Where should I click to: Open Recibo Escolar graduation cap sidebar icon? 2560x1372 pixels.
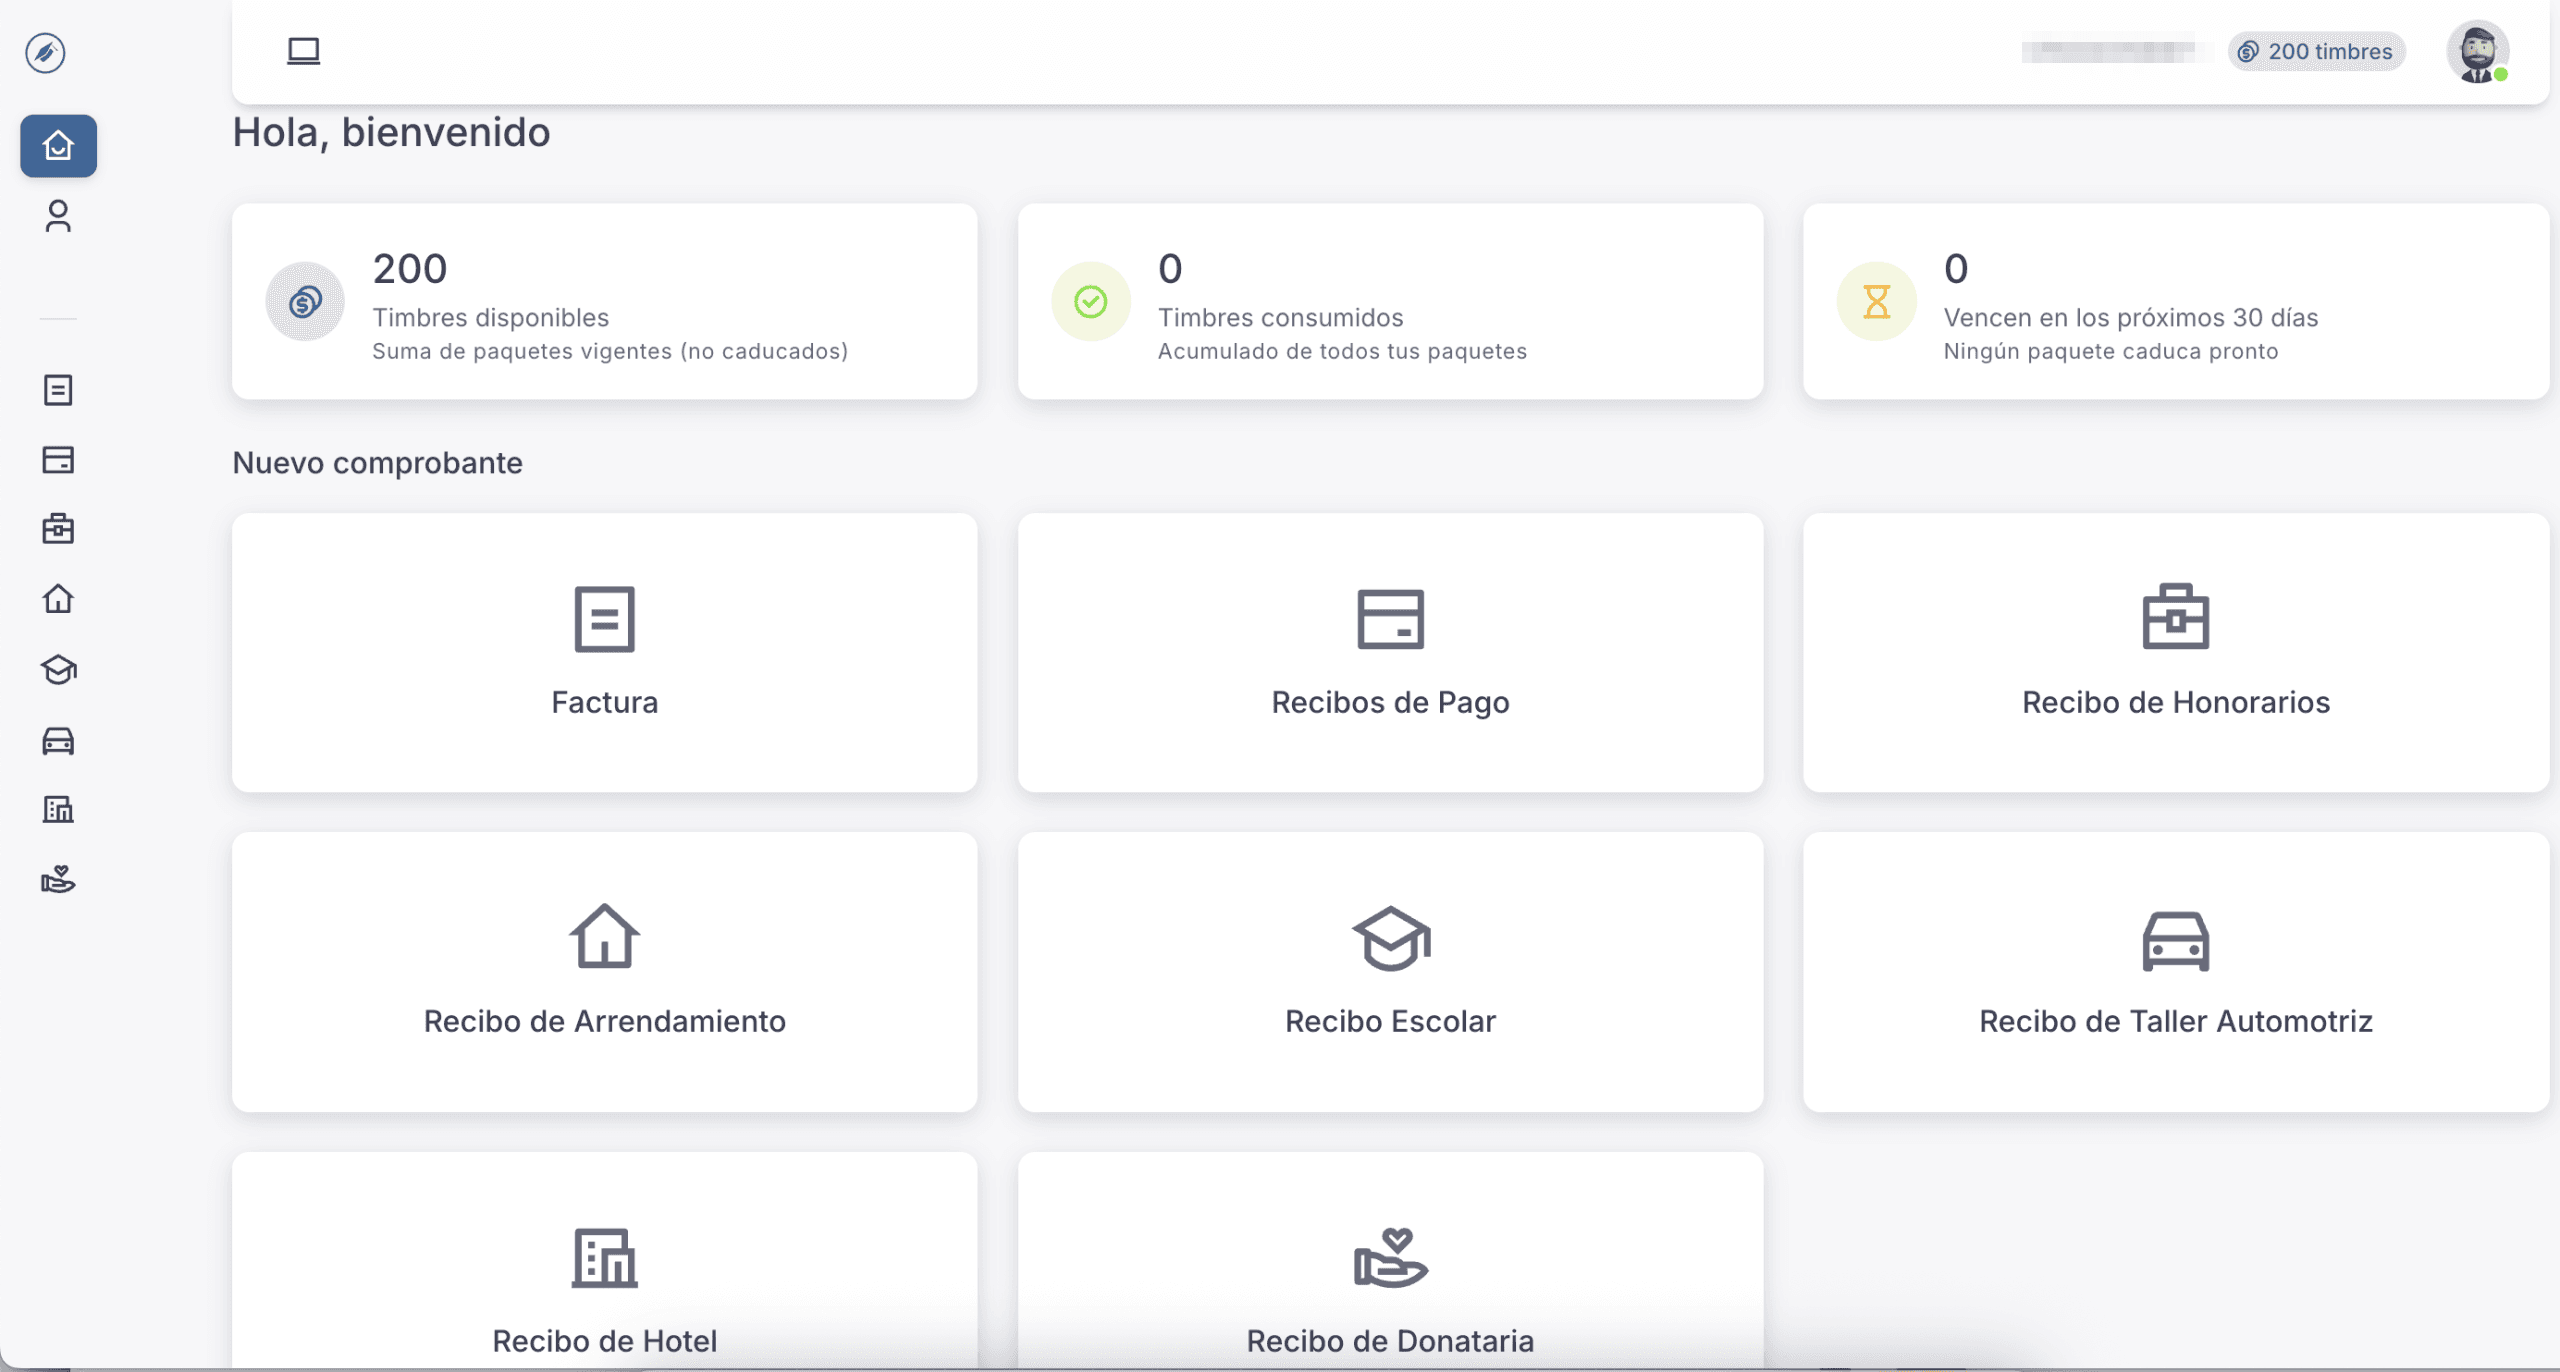pyautogui.click(x=58, y=669)
